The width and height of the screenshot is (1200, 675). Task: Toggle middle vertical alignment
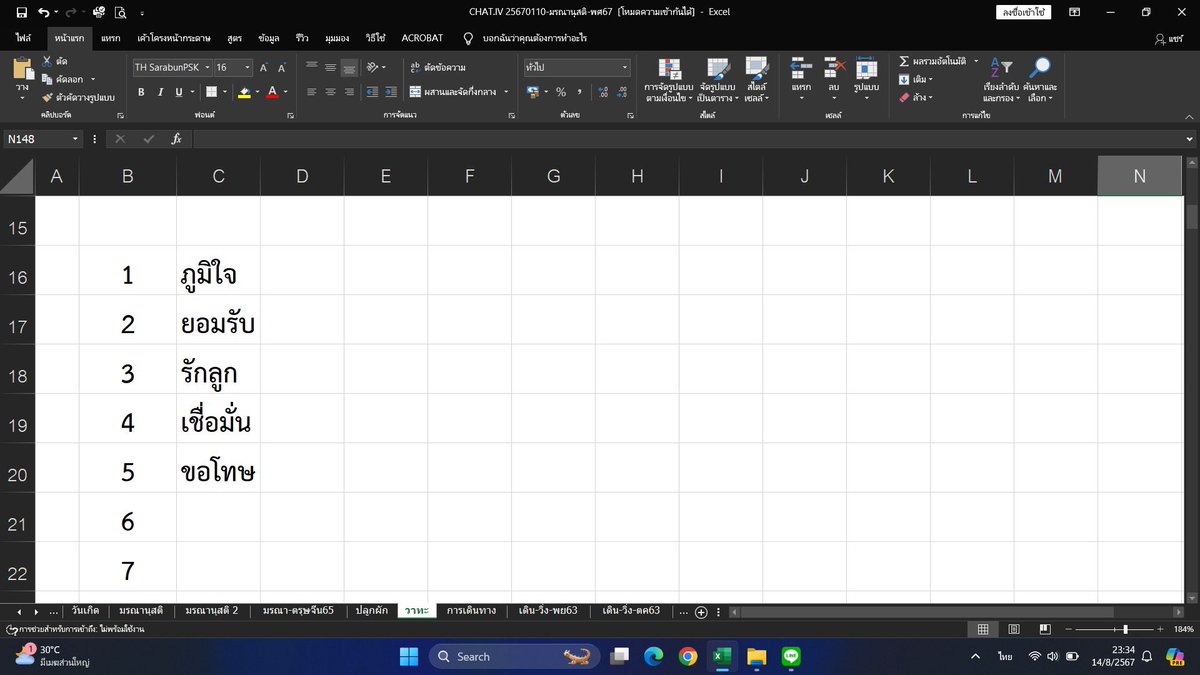coord(330,68)
